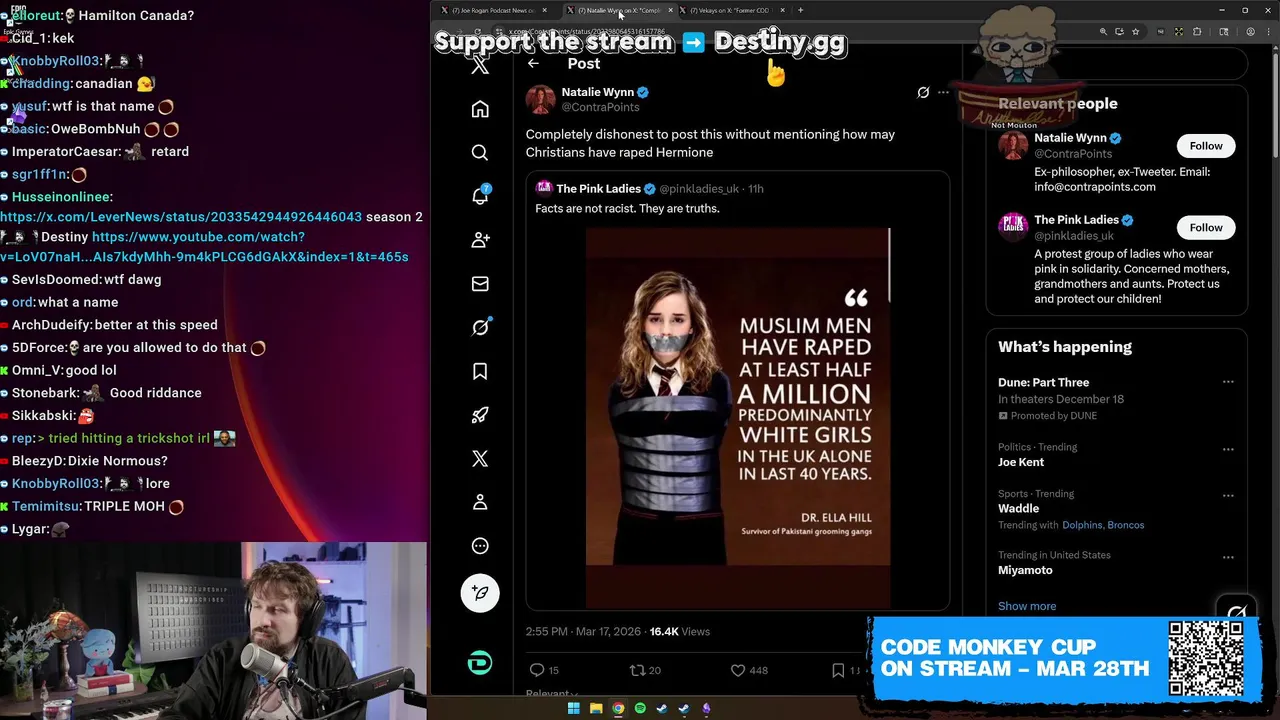Open LeverNews status link in chat

tap(181, 217)
